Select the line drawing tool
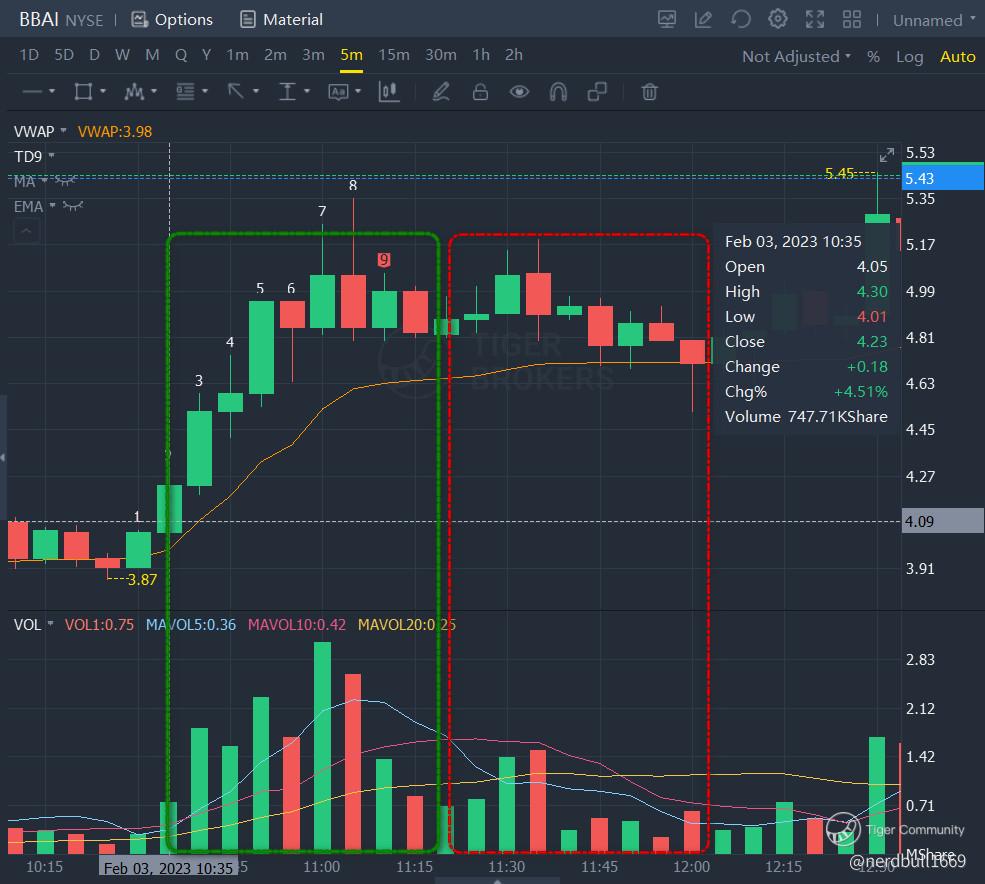 click(31, 92)
